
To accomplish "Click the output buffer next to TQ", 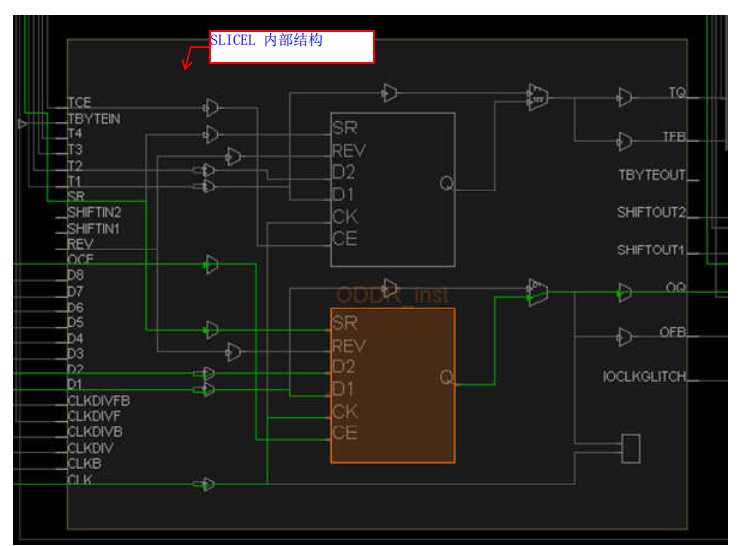I will click(x=624, y=97).
